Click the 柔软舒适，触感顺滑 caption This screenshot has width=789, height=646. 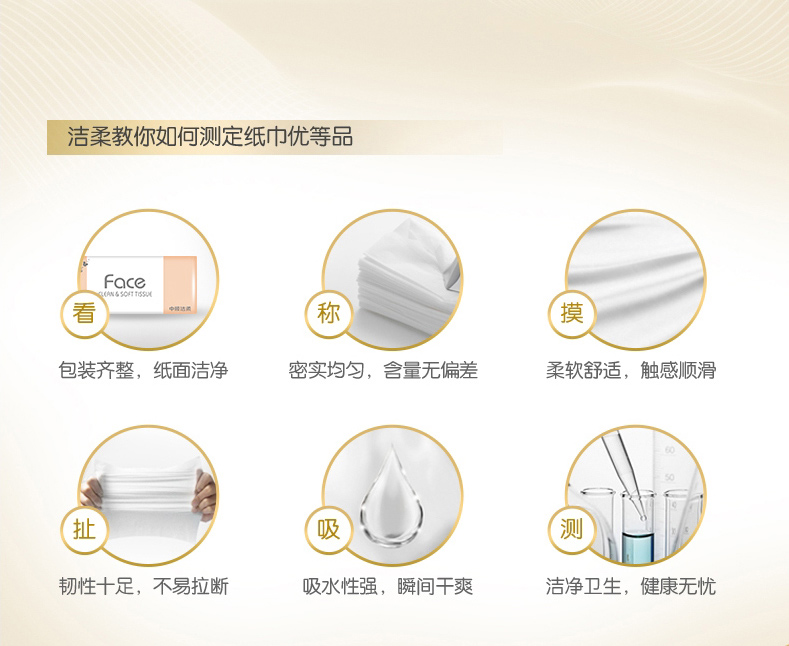click(x=631, y=371)
